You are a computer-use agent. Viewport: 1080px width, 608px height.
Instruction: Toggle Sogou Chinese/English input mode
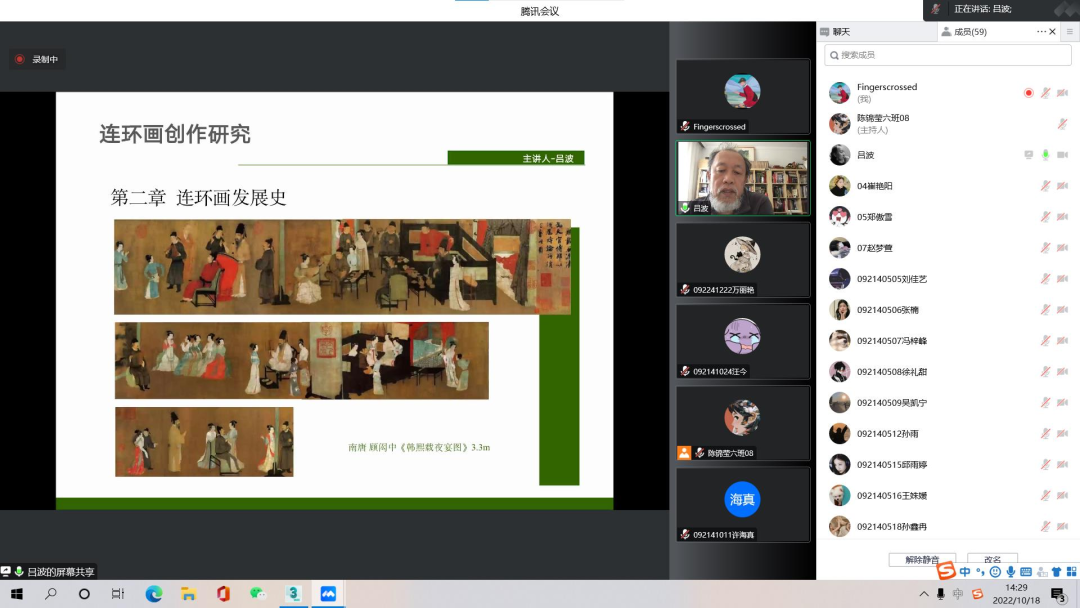click(x=965, y=572)
